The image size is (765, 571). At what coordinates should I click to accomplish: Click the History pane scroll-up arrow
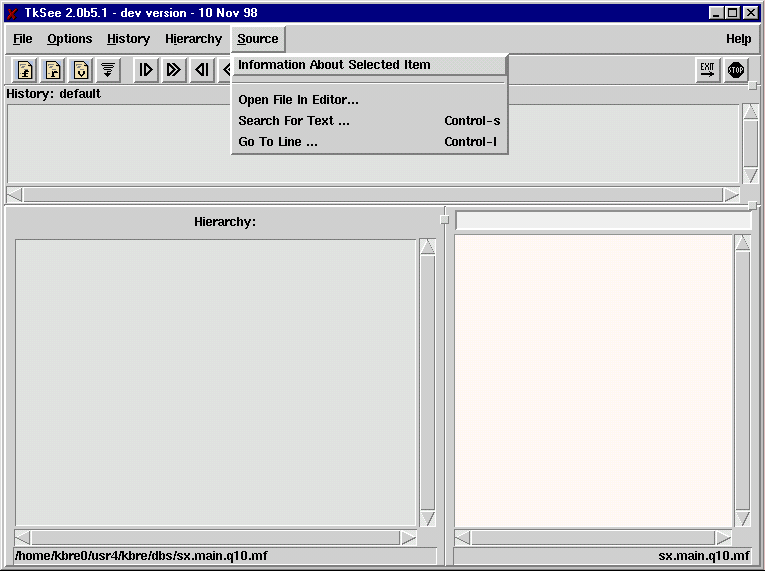(x=750, y=111)
